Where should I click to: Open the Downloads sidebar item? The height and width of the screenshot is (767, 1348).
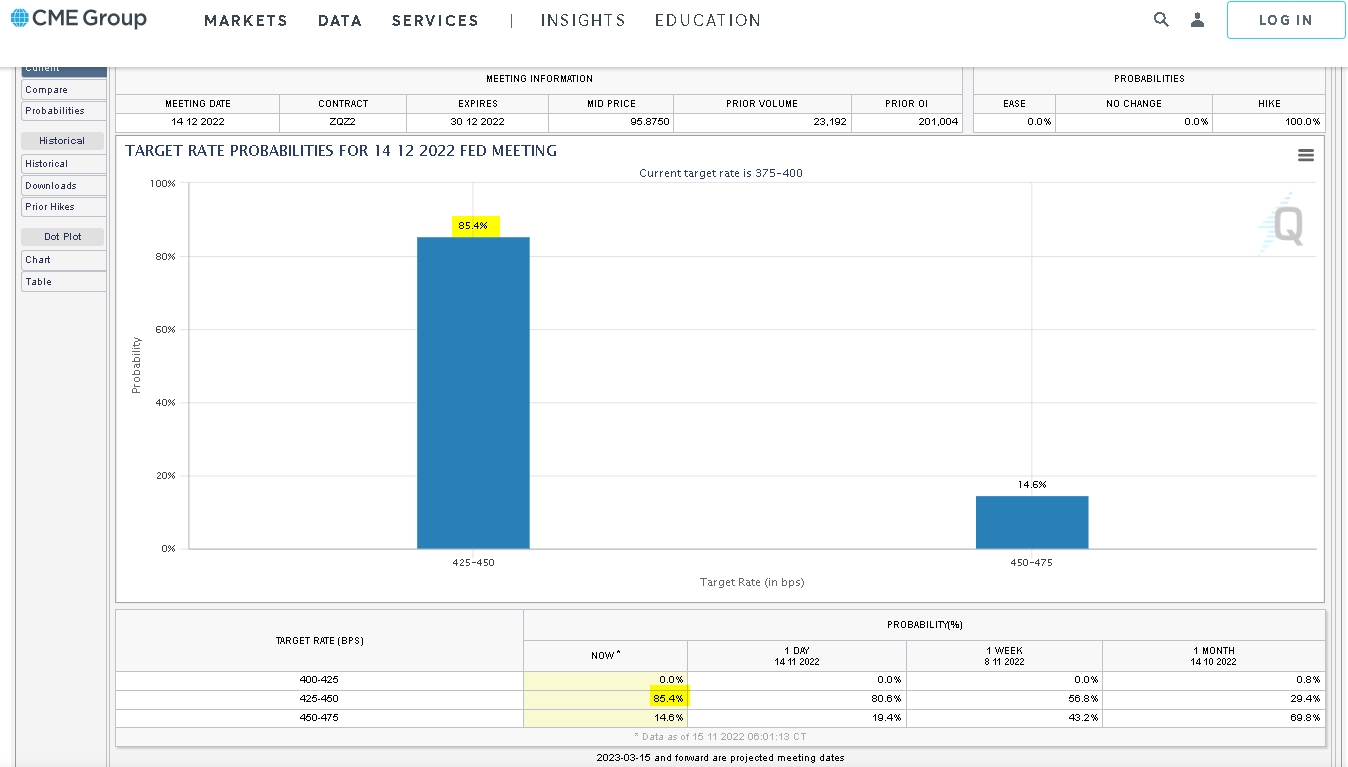click(64, 185)
